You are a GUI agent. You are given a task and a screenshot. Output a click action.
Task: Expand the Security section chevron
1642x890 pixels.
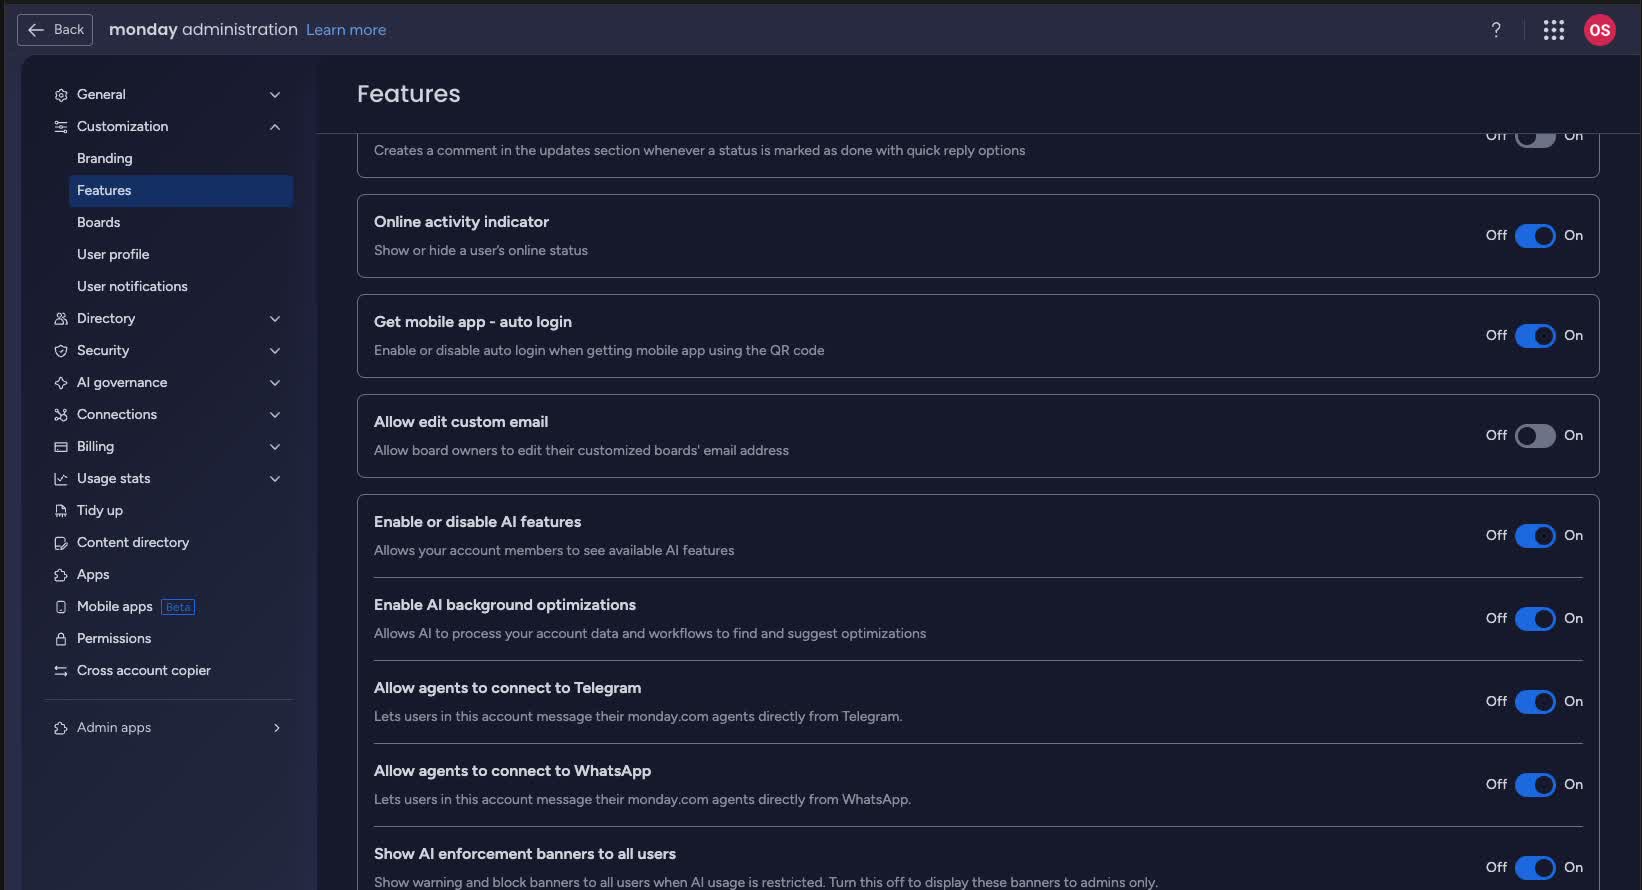tap(275, 351)
